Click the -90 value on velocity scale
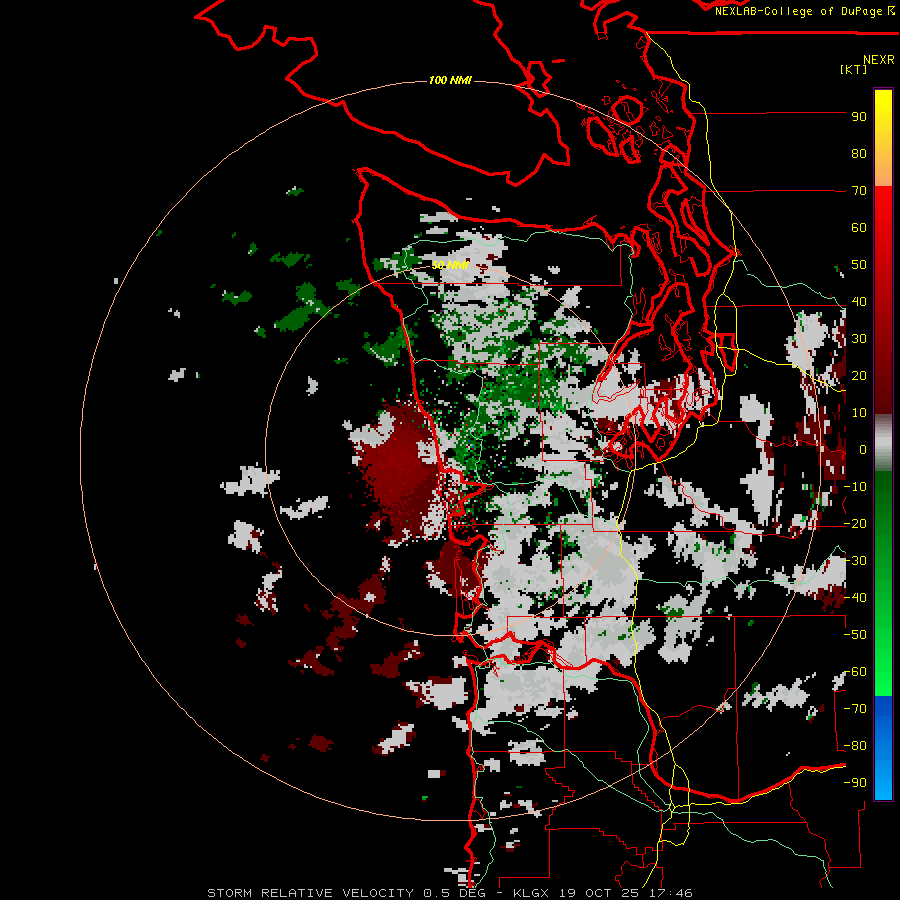Screen dimensions: 900x900 (855, 783)
